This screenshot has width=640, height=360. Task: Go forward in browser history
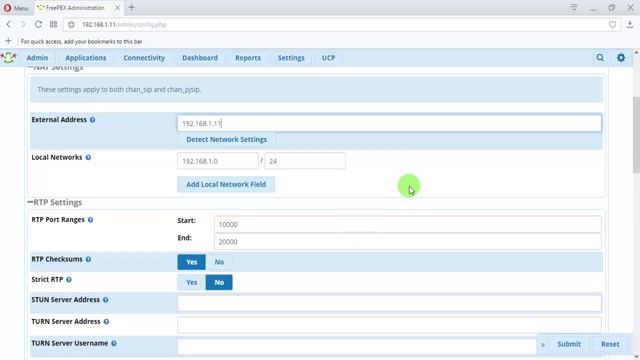23,24
